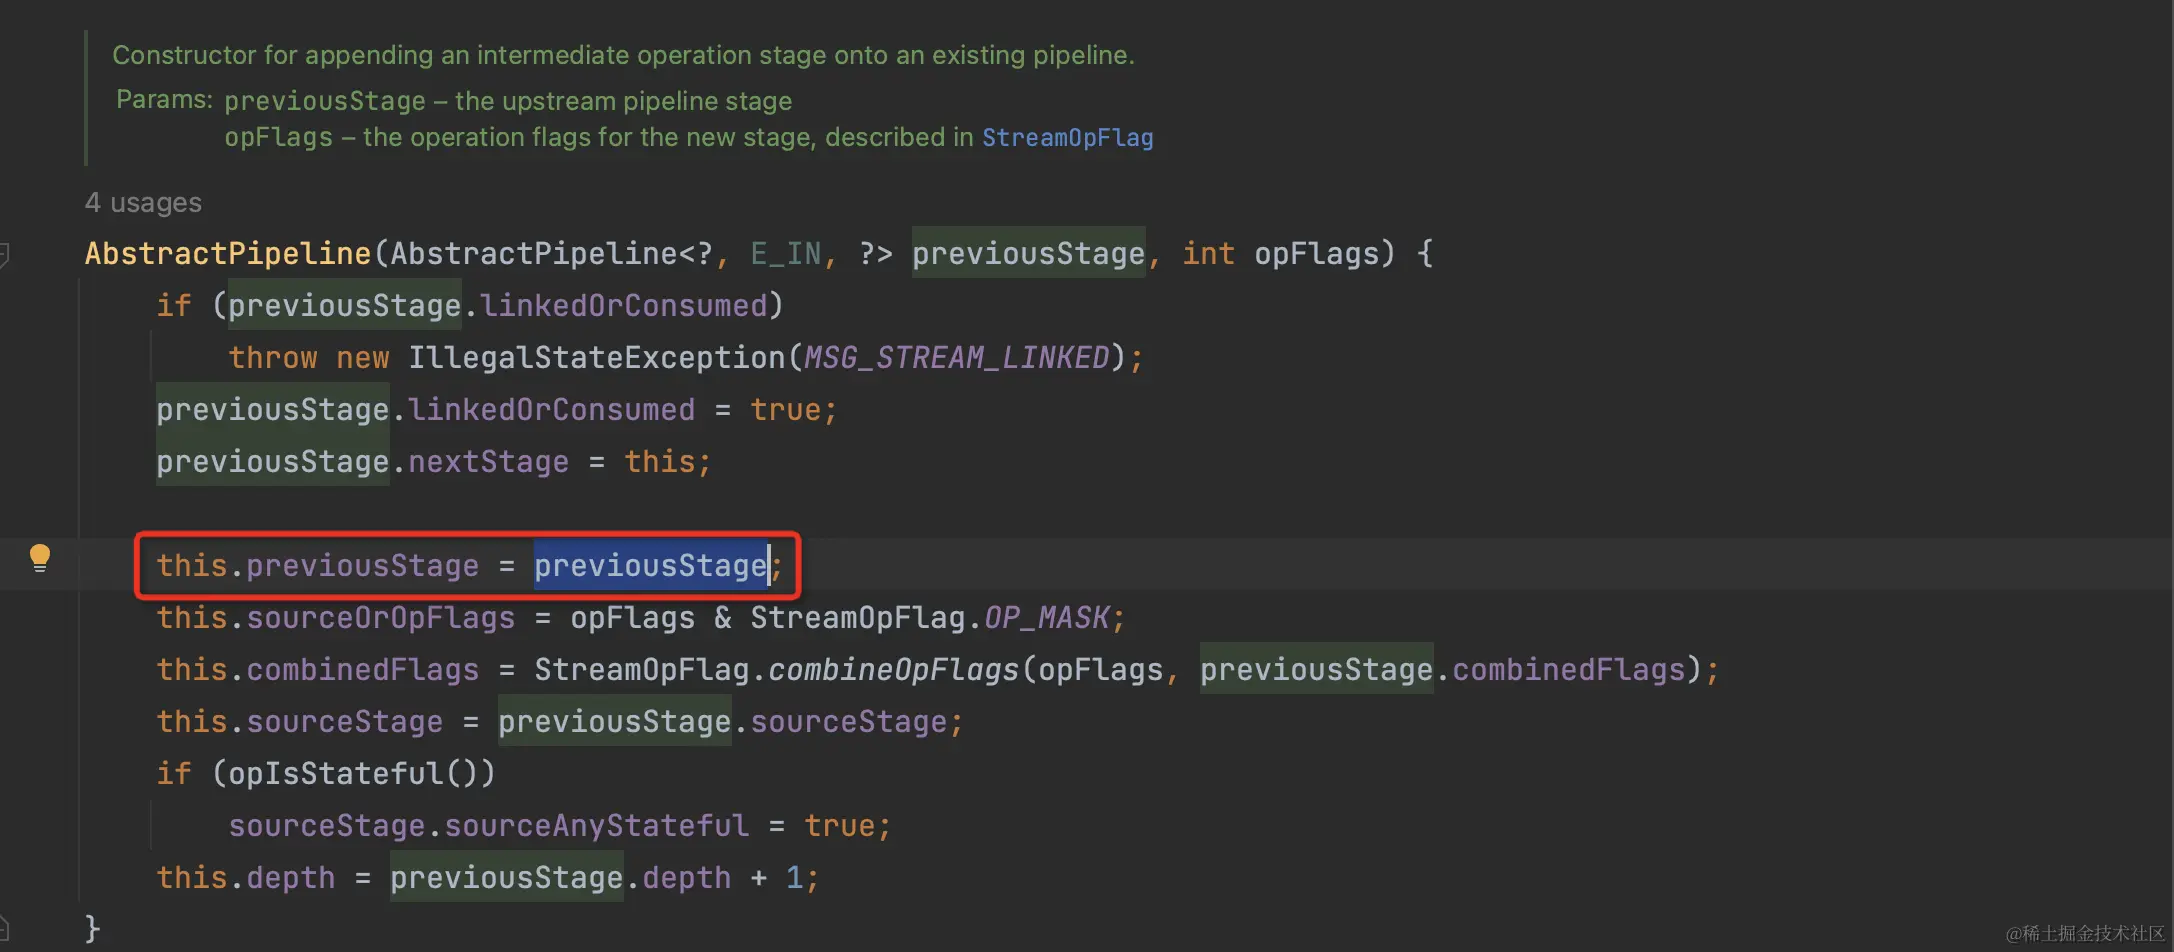Screen dimensions: 2174x952
Task: Click the sourceAnyStateful field
Action: click(596, 826)
